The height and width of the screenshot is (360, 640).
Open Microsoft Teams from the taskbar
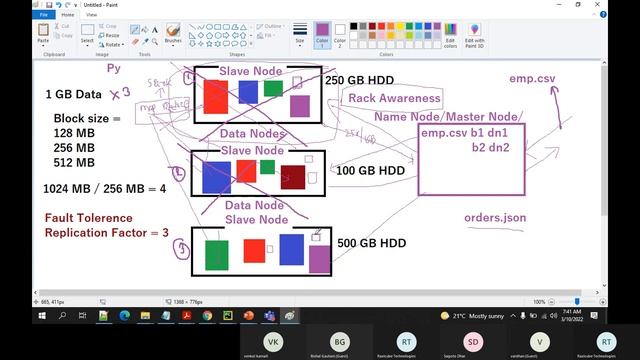pos(269,316)
